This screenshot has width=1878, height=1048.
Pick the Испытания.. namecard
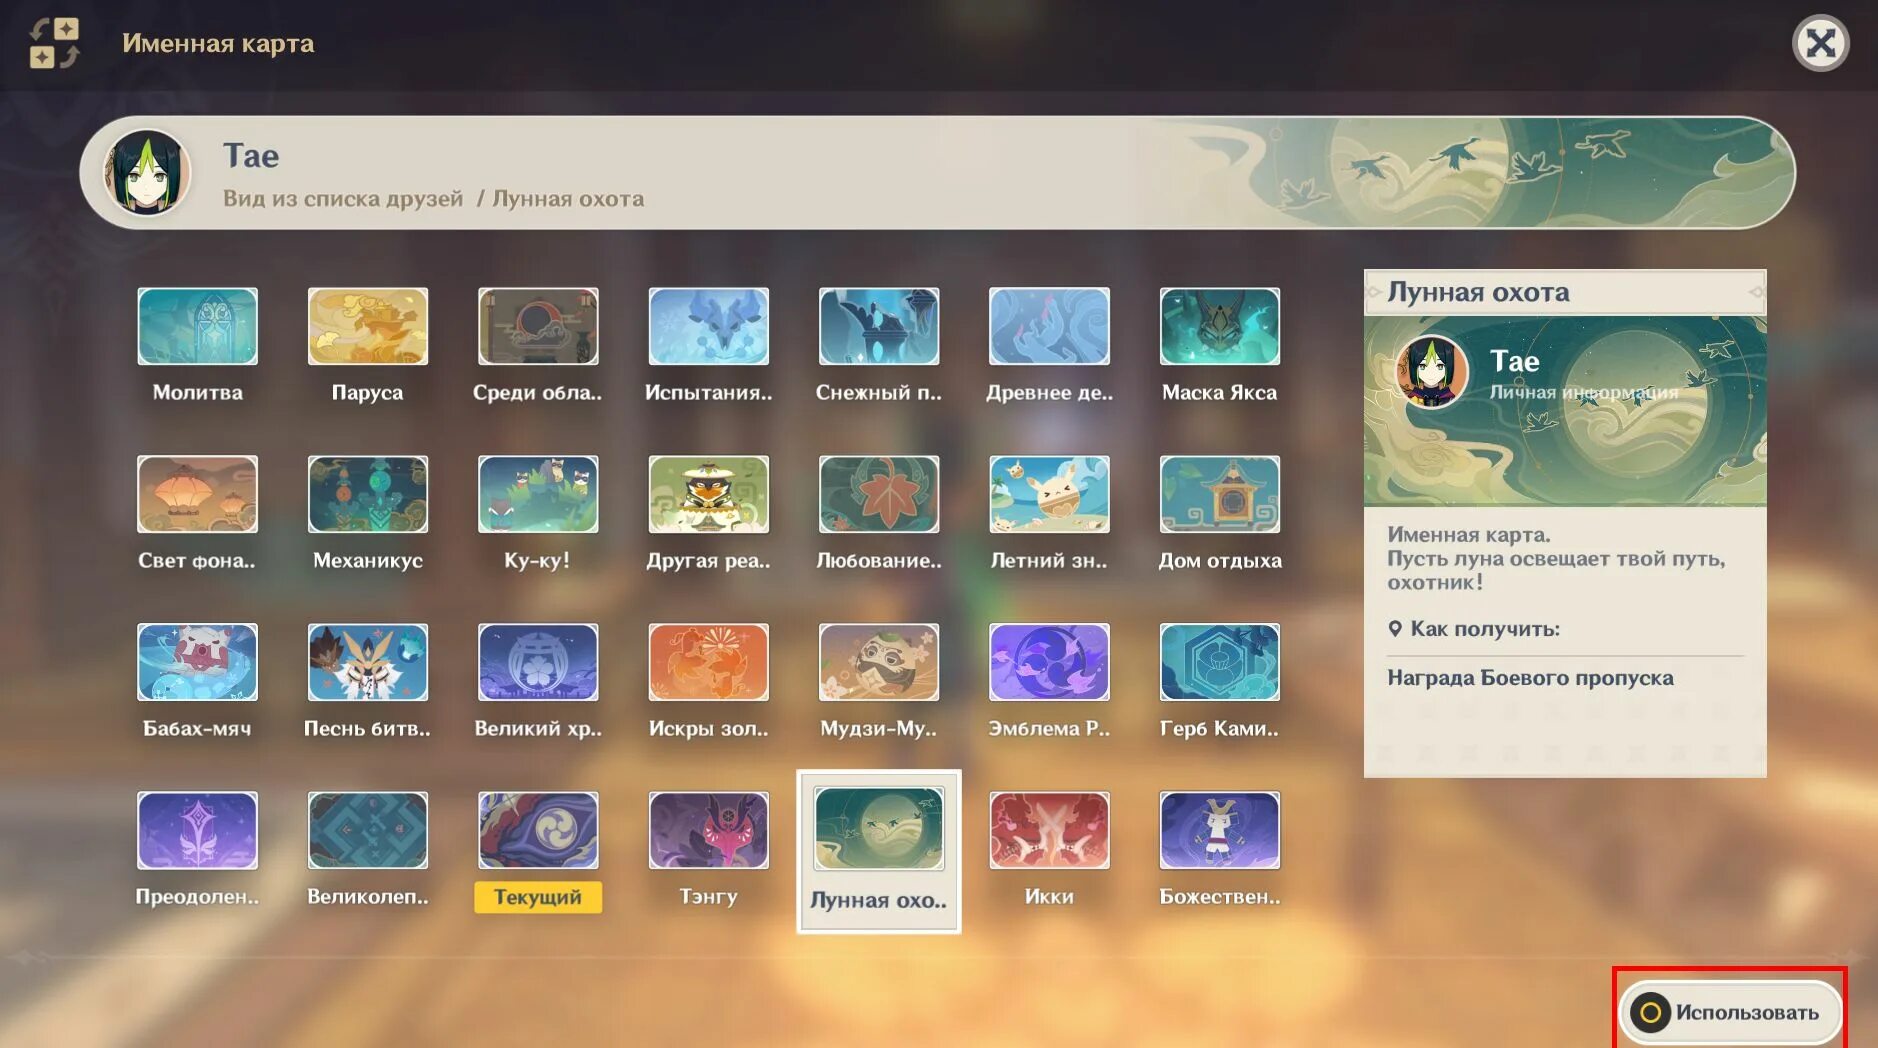[x=708, y=327]
